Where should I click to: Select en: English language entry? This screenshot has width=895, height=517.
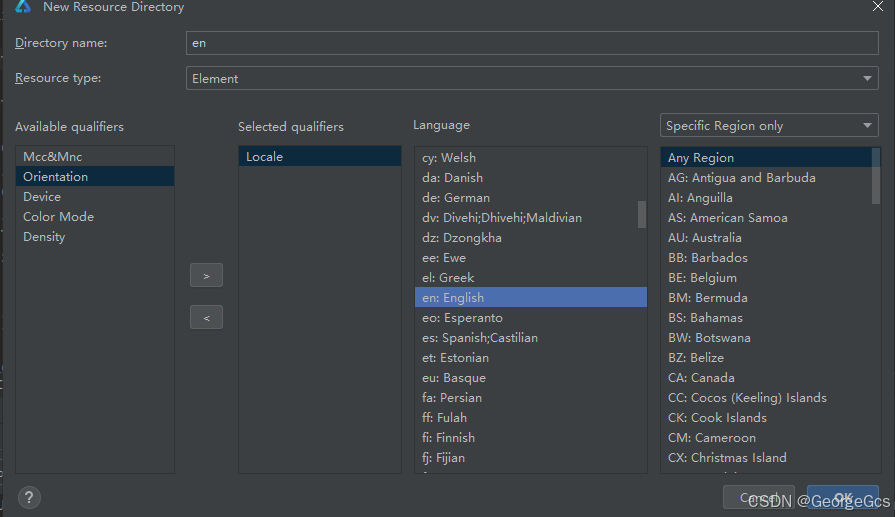pyautogui.click(x=453, y=298)
